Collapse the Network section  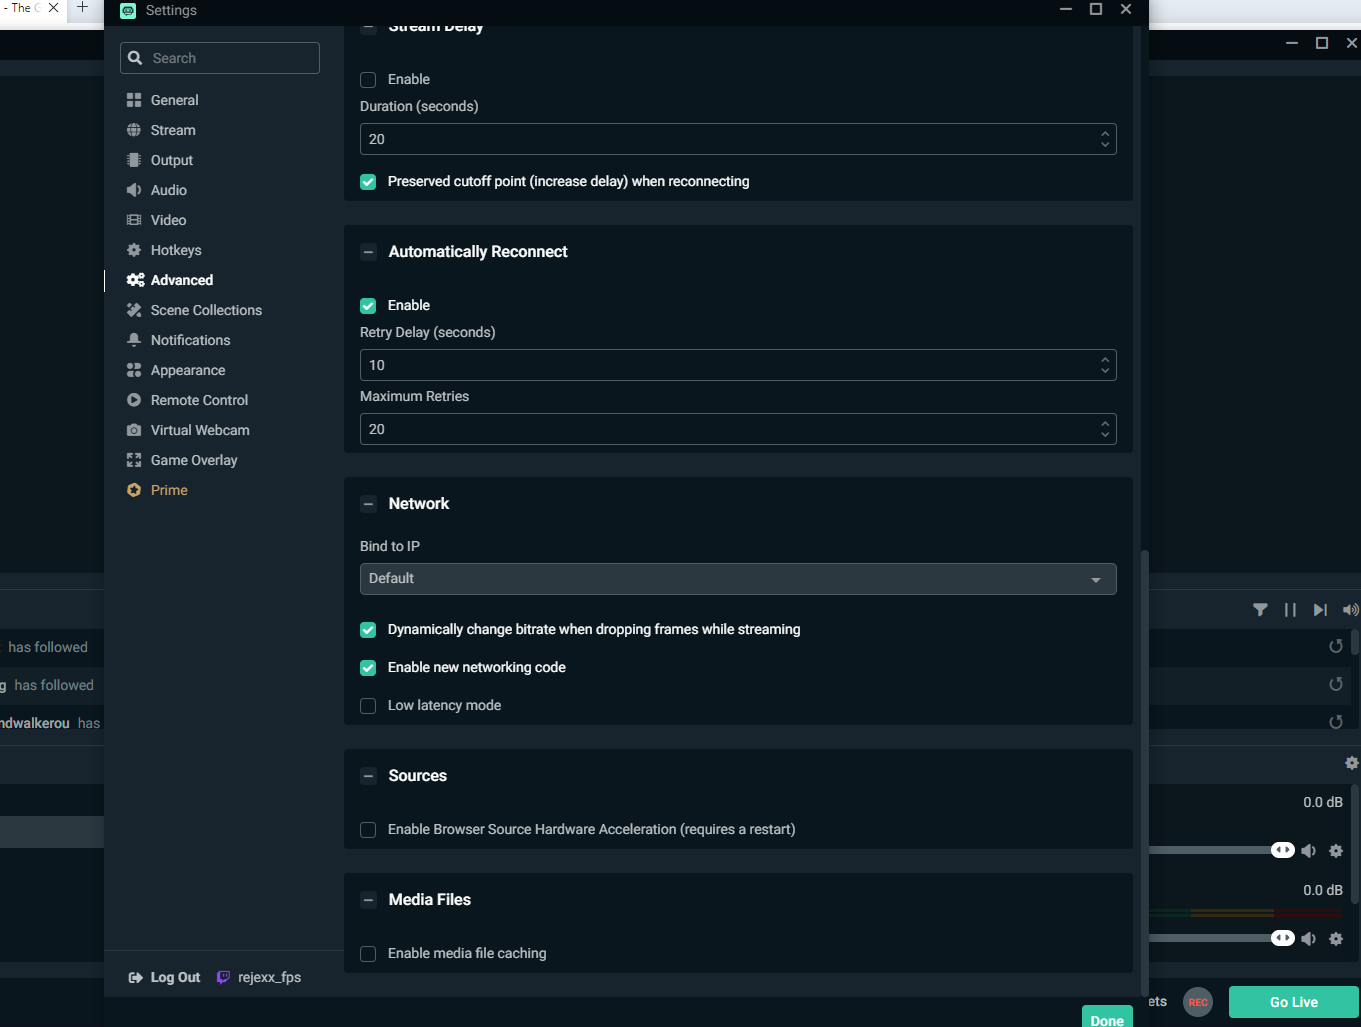(368, 504)
